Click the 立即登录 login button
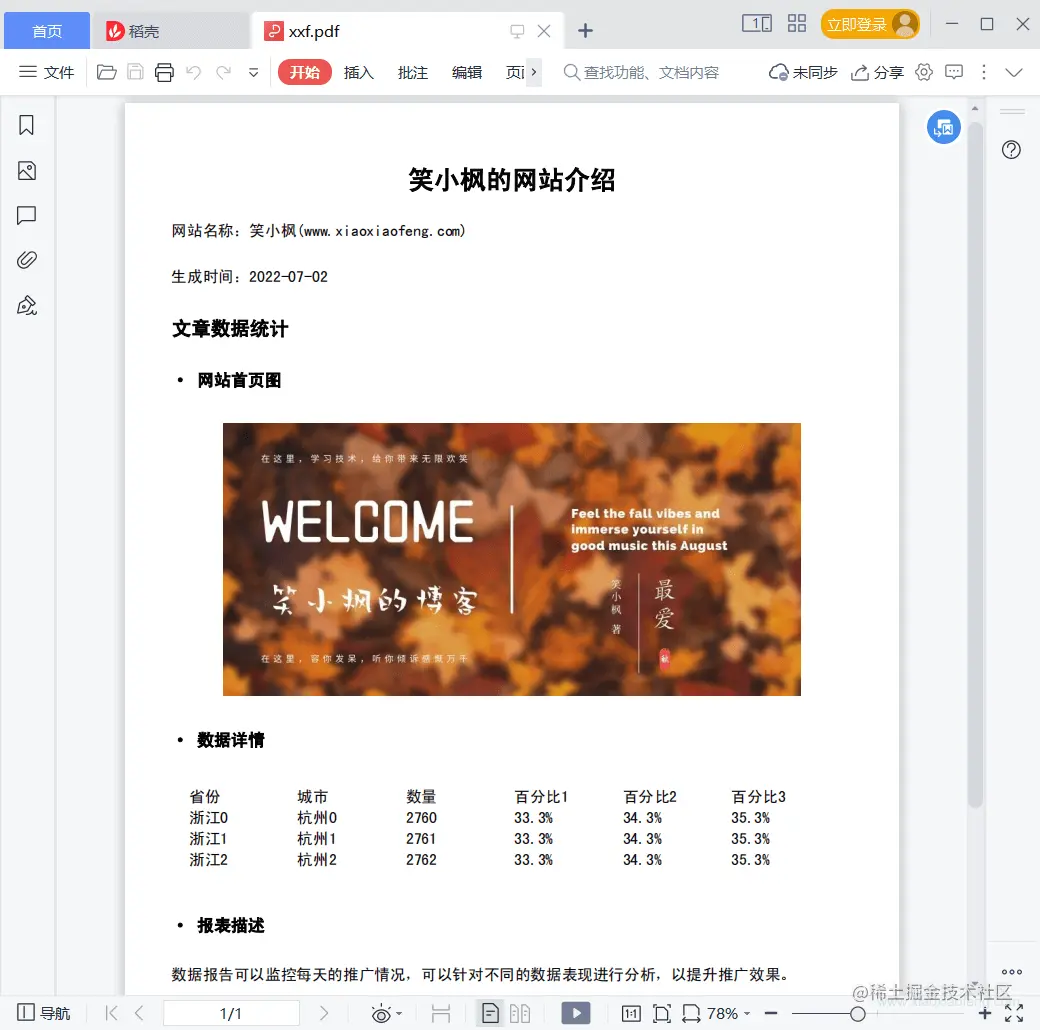The width and height of the screenshot is (1040, 1030). pos(870,25)
